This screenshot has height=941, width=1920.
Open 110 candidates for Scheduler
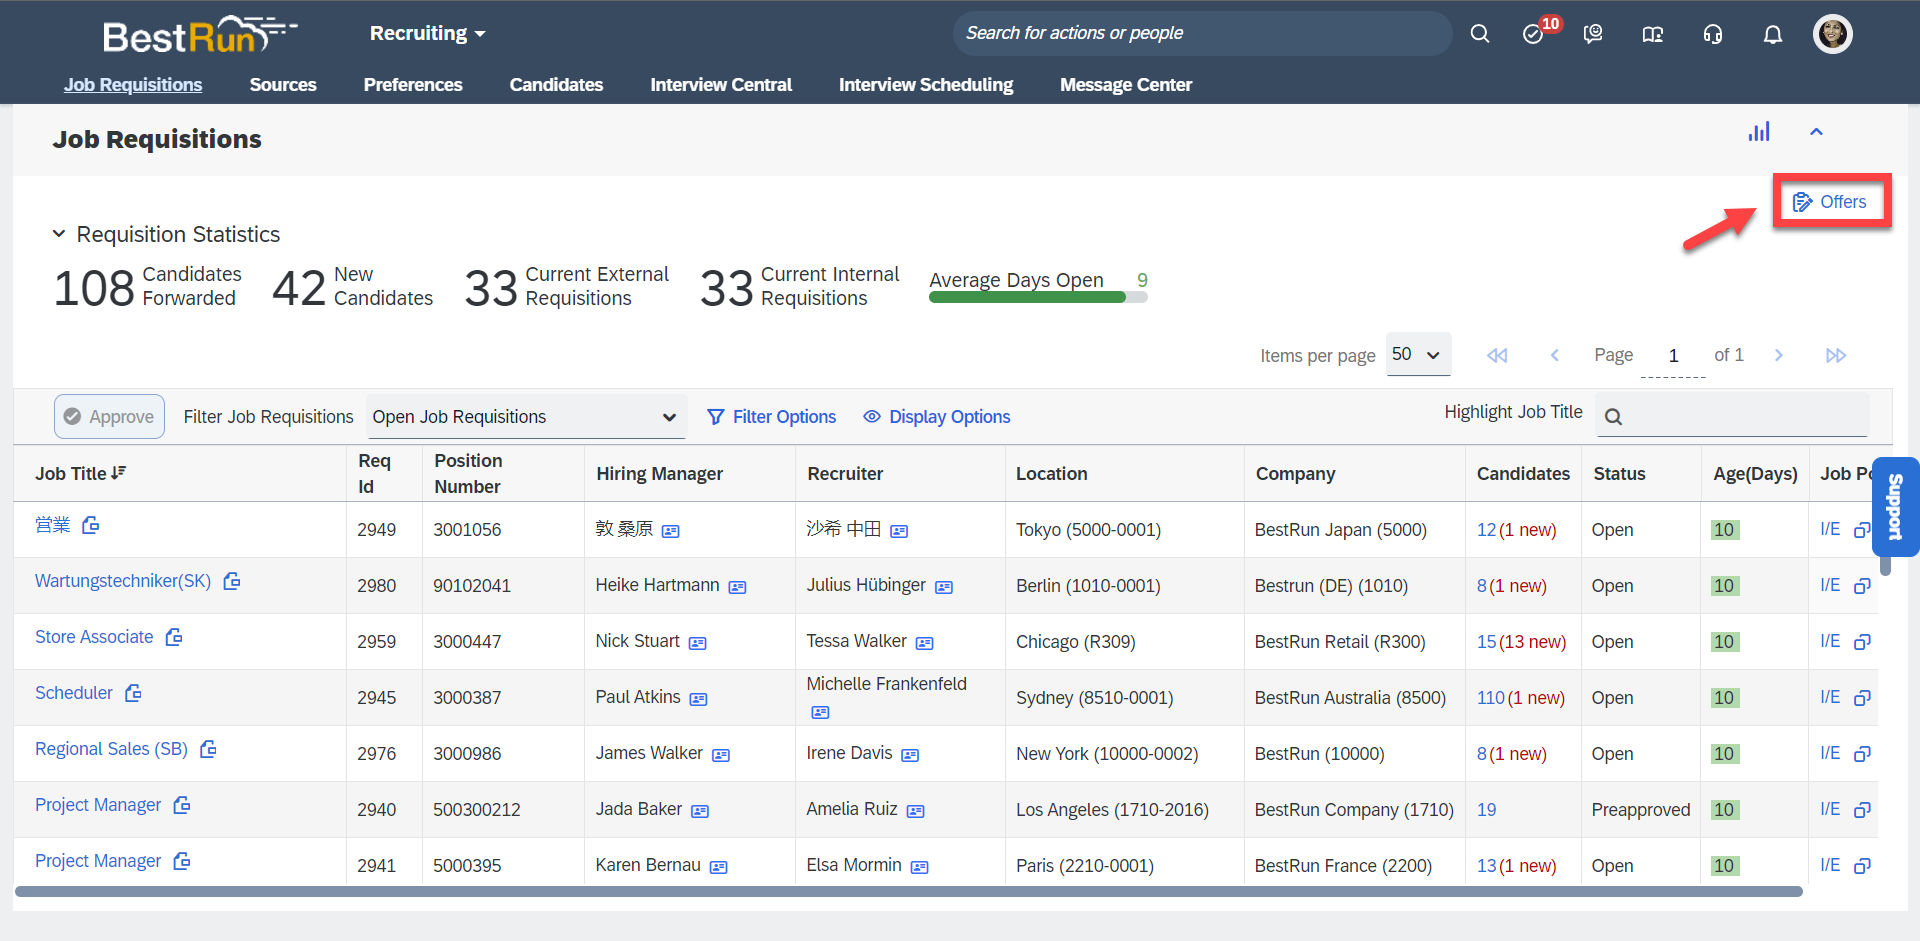click(x=1491, y=698)
